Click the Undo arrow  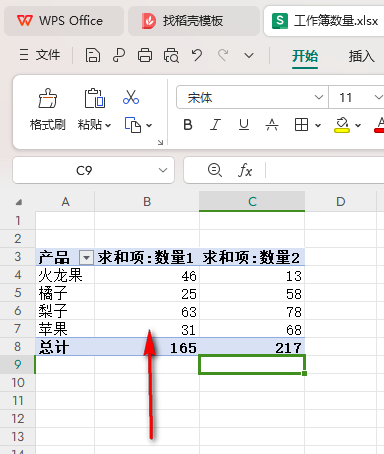197,55
